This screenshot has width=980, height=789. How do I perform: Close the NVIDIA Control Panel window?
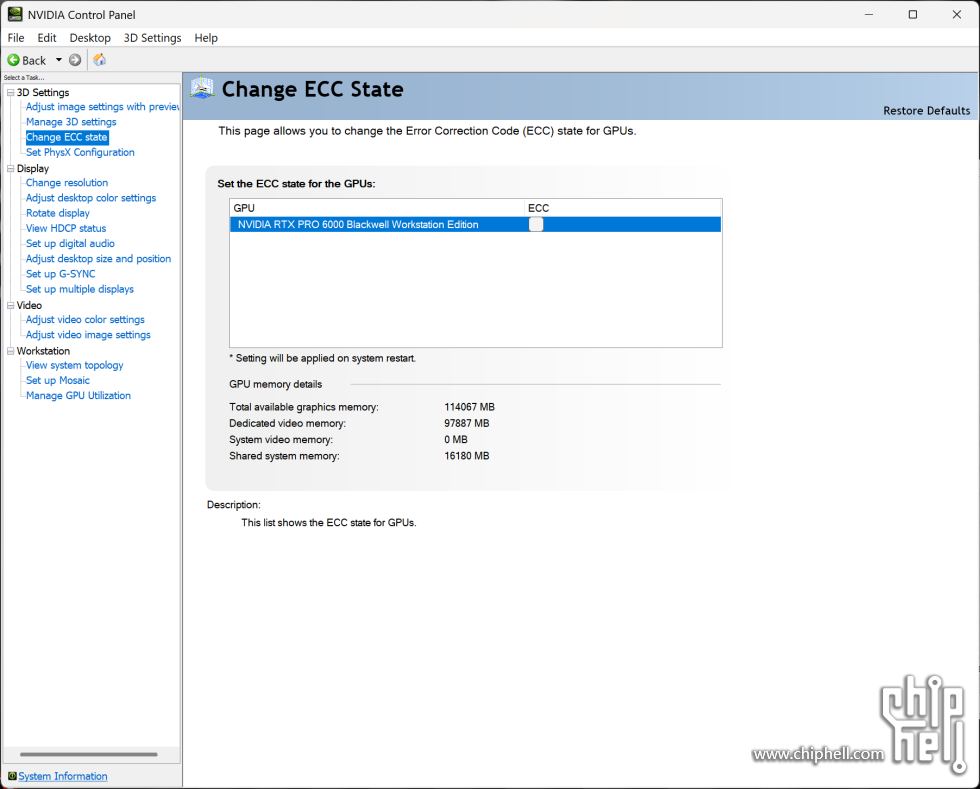[956, 14]
